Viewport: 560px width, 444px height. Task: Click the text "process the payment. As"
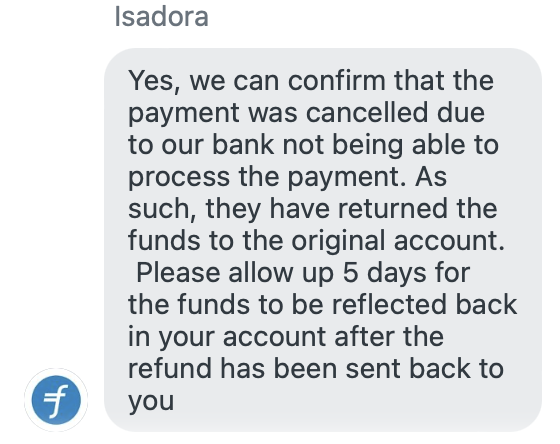click(x=288, y=177)
